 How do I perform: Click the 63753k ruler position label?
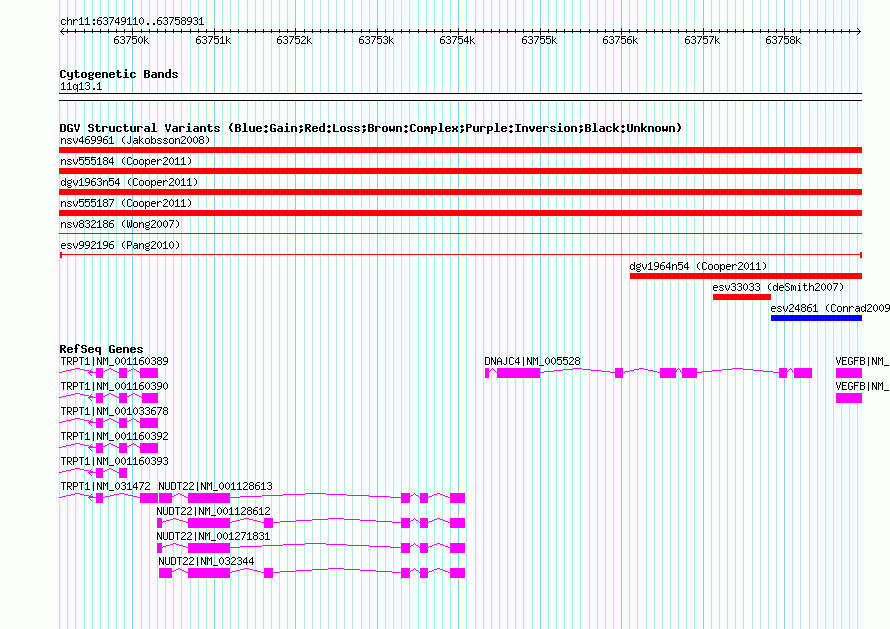tap(376, 40)
